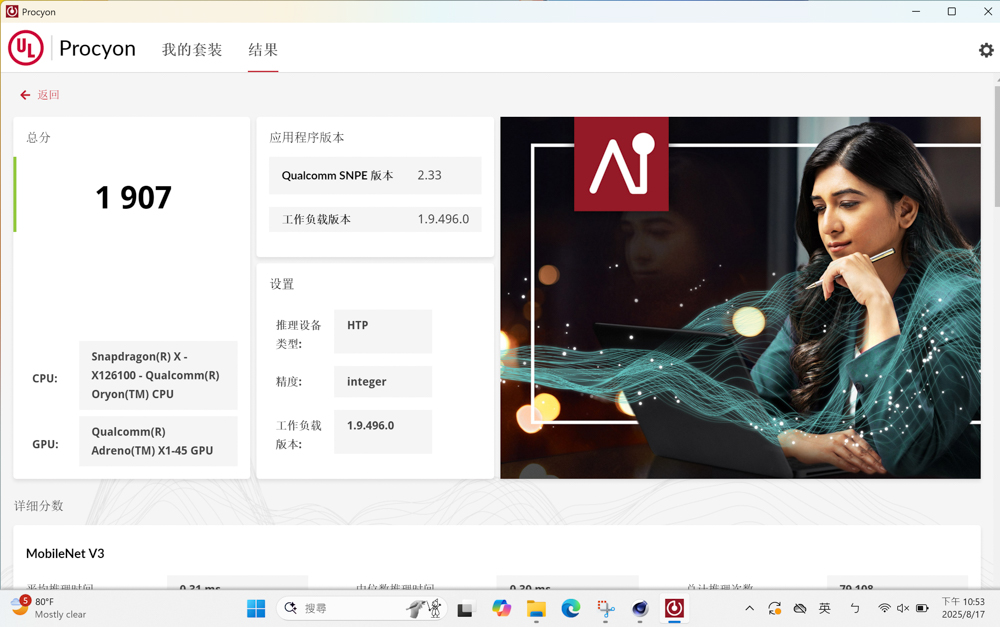This screenshot has height=627, width=1000.
Task: Click the Procyon title bar app icon
Action: tap(11, 11)
